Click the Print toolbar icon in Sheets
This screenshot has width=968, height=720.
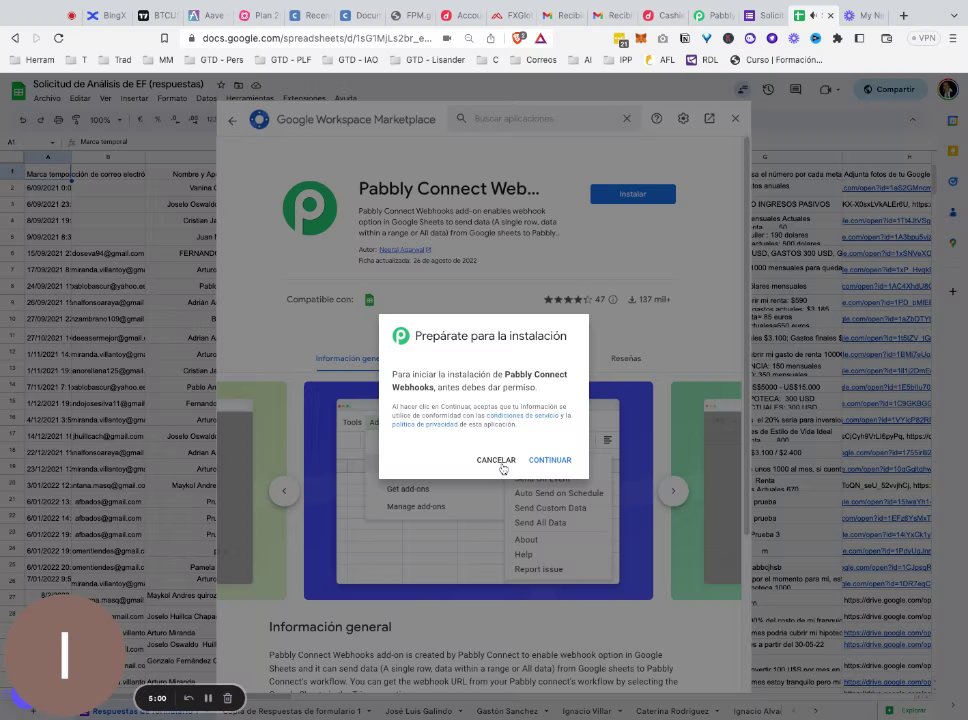click(58, 120)
